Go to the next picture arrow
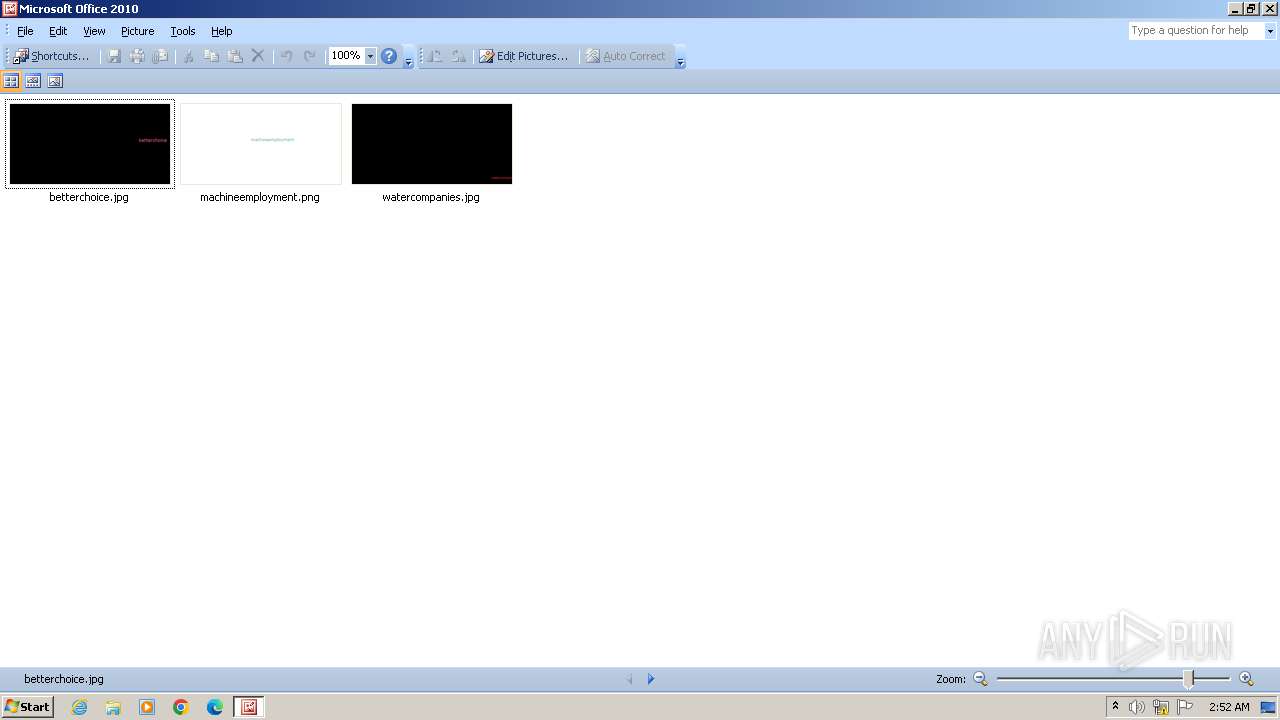This screenshot has width=1280, height=720. coord(651,679)
